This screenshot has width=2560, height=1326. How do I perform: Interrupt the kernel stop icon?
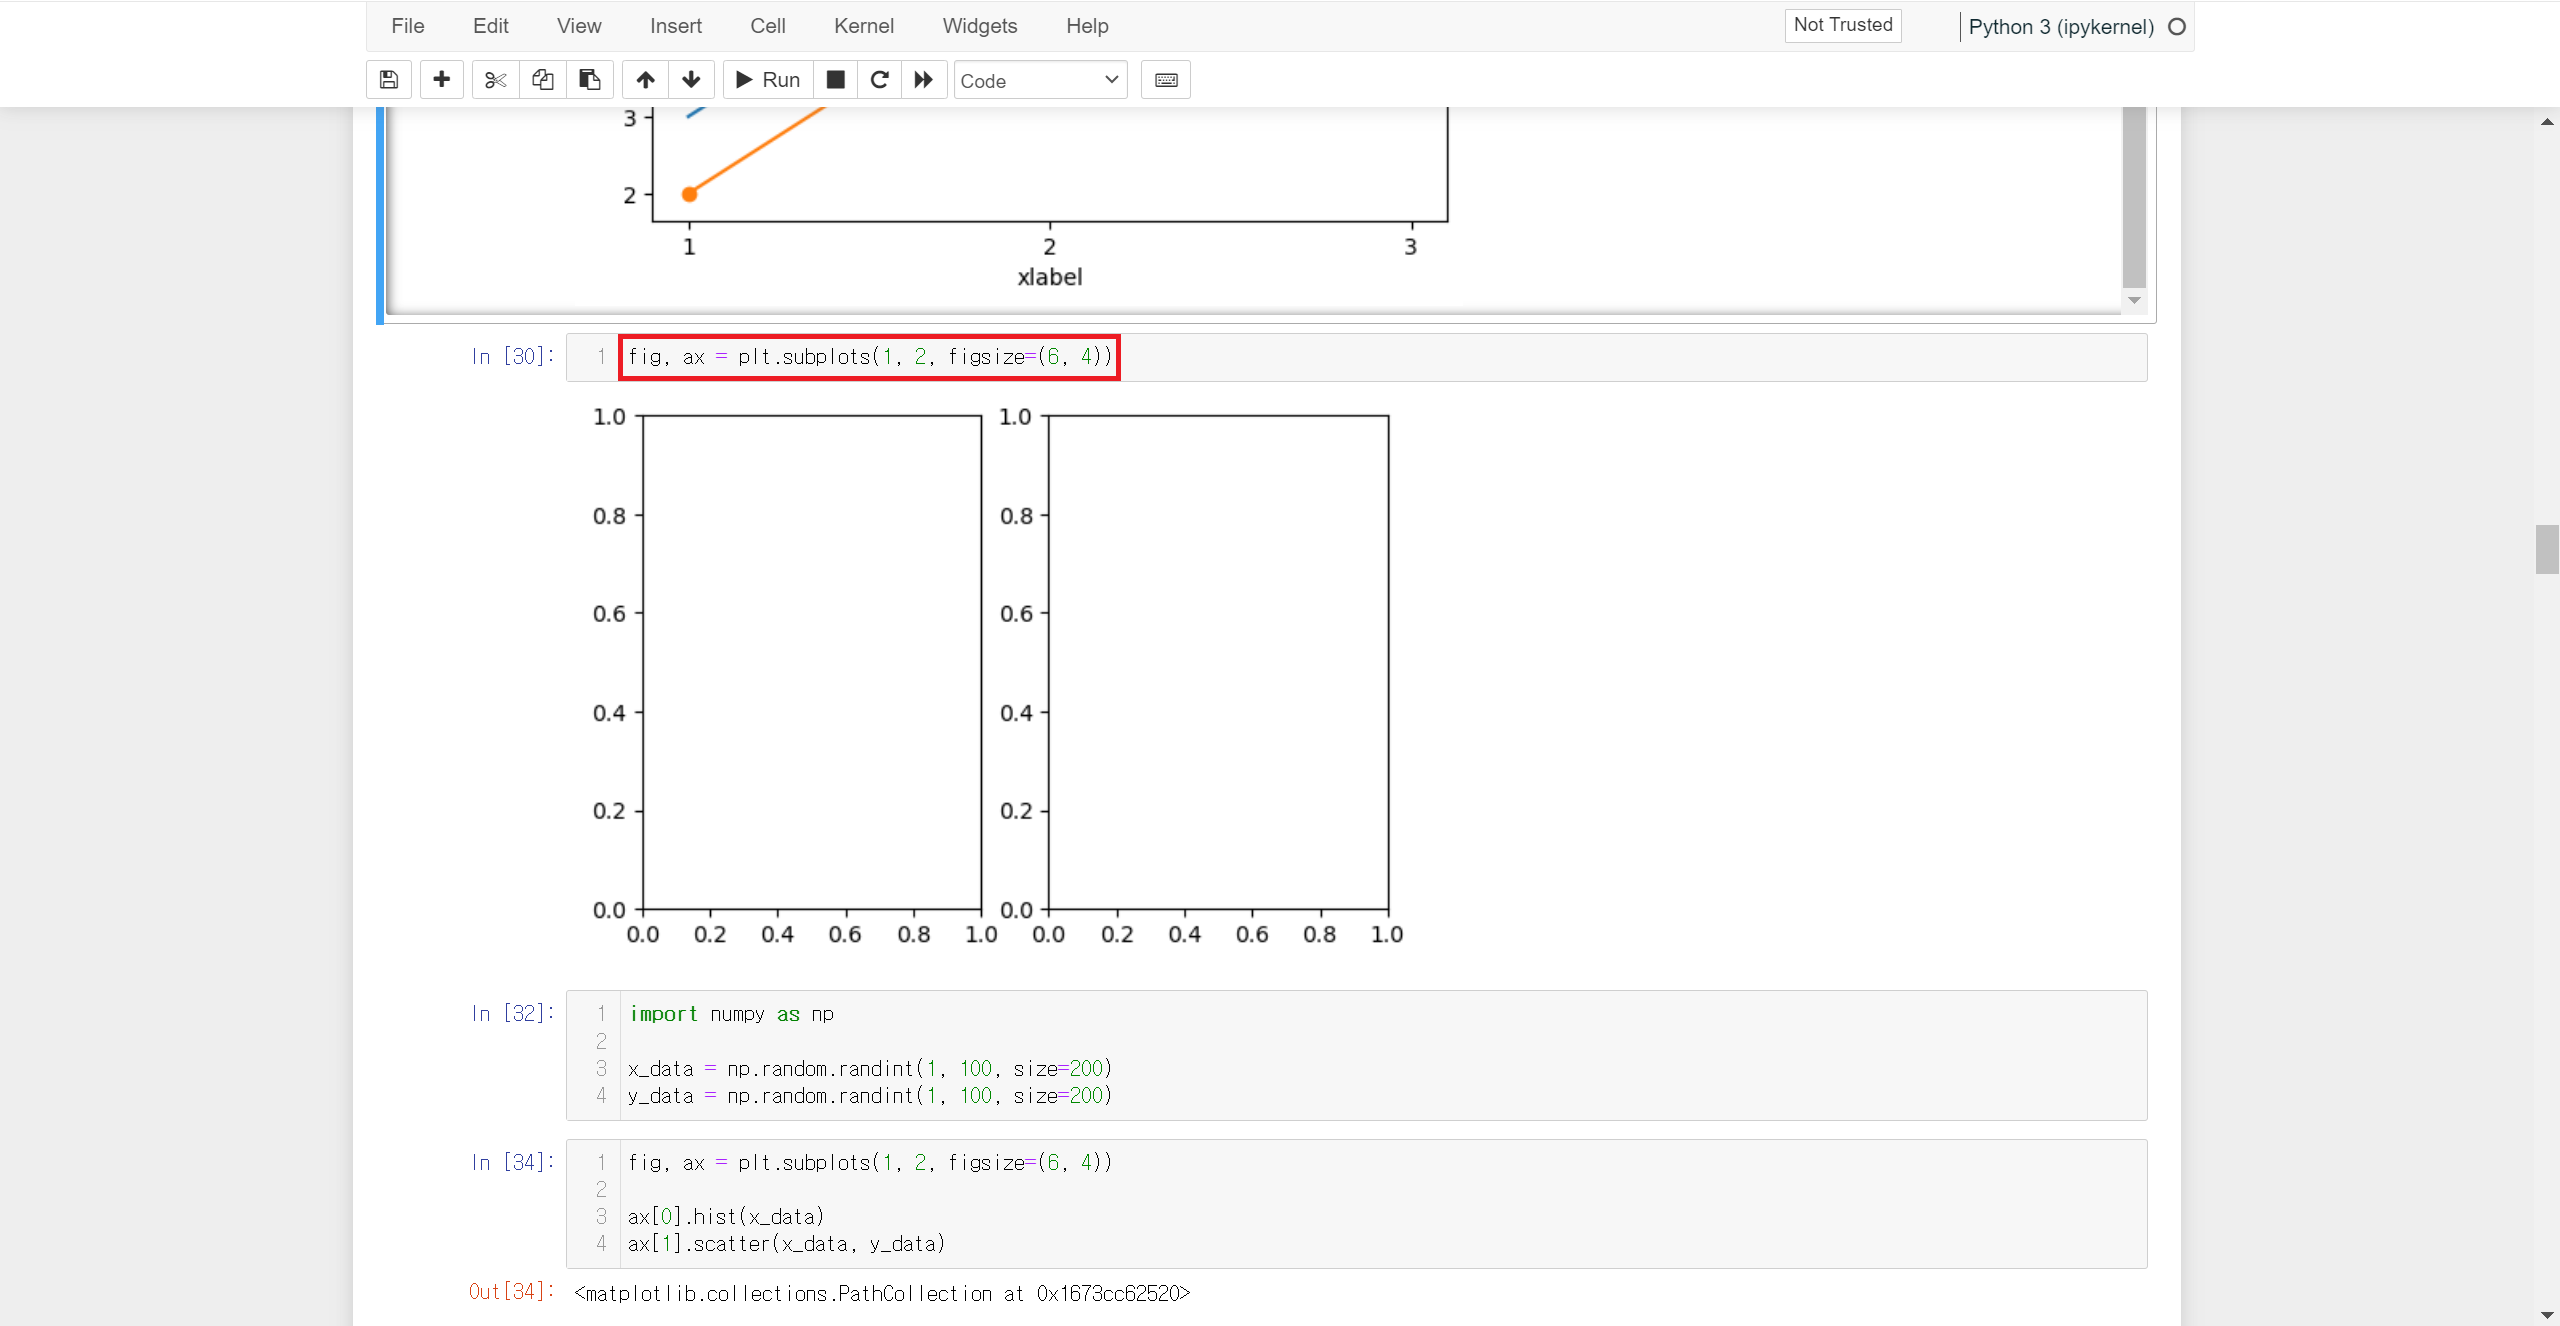click(836, 80)
